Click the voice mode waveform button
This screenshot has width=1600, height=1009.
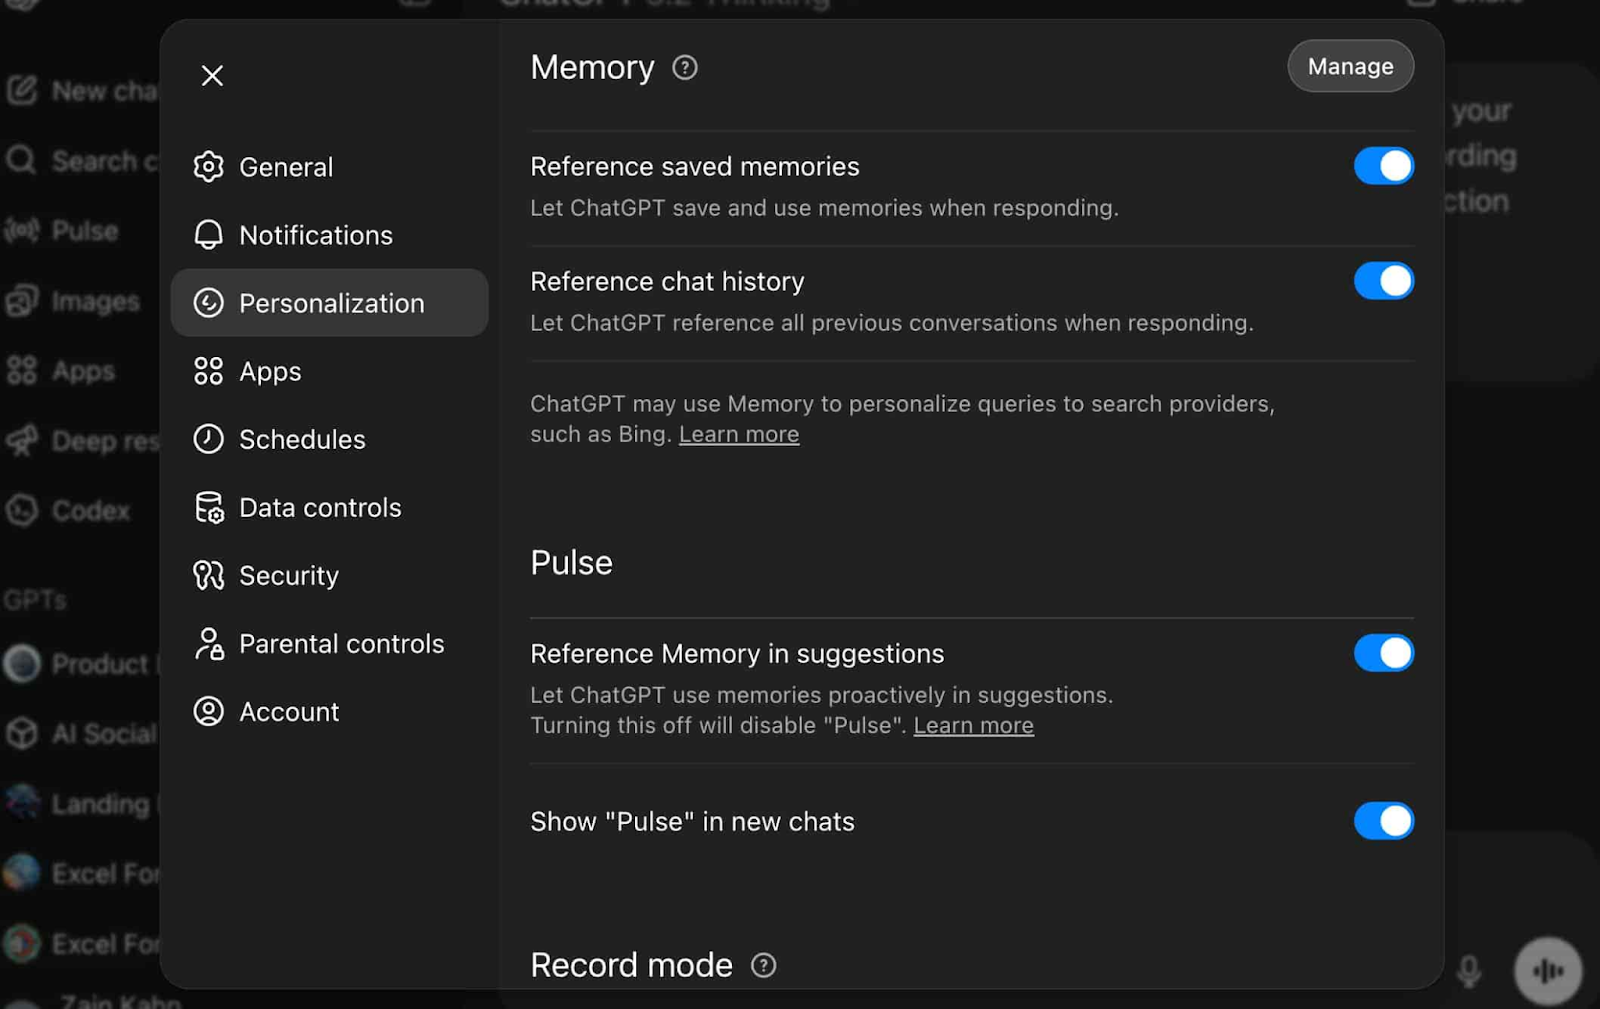(x=1547, y=970)
